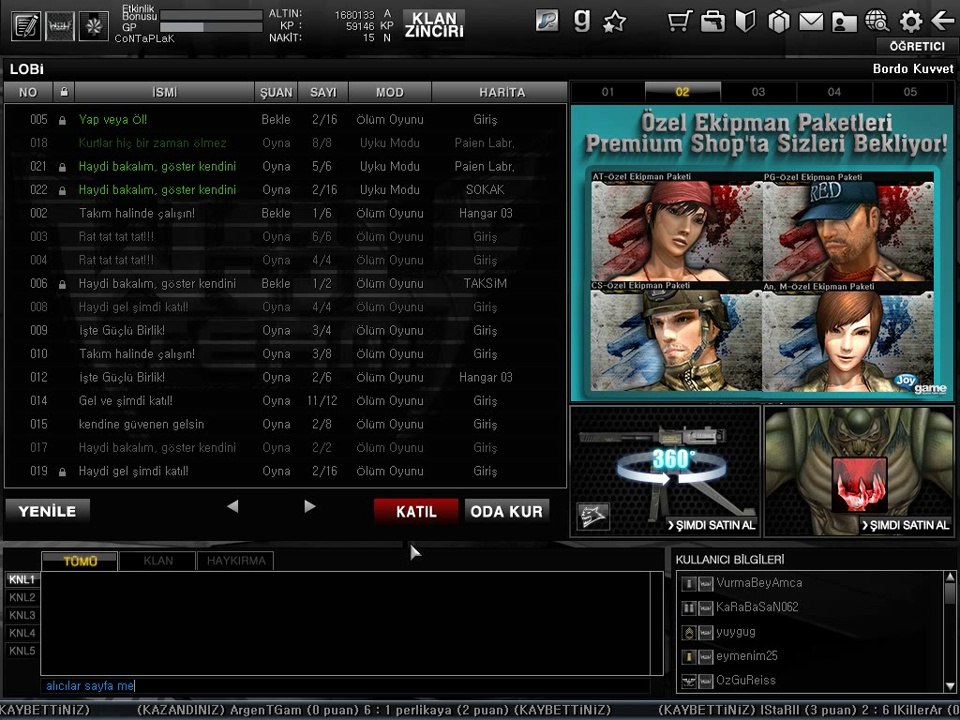Open the shopping cart shop icon
The image size is (960, 720).
tap(680, 21)
